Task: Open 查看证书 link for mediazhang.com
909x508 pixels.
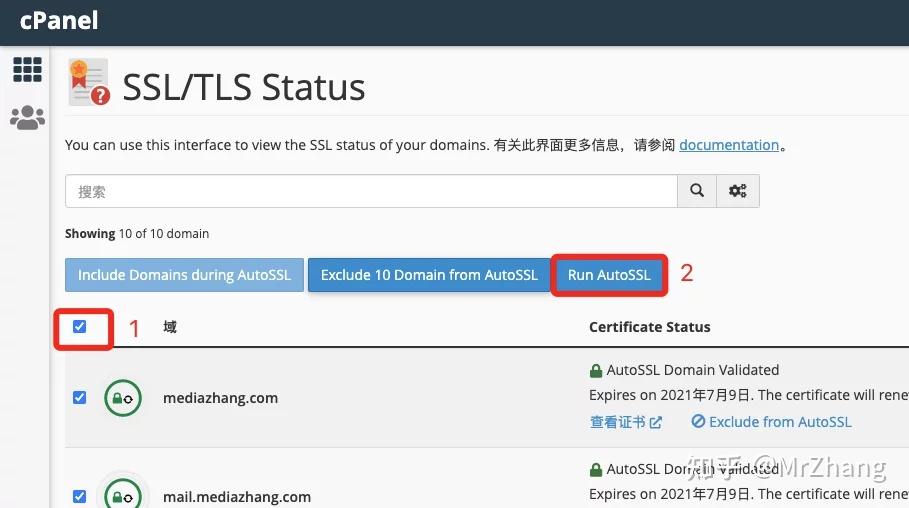Action: 626,422
